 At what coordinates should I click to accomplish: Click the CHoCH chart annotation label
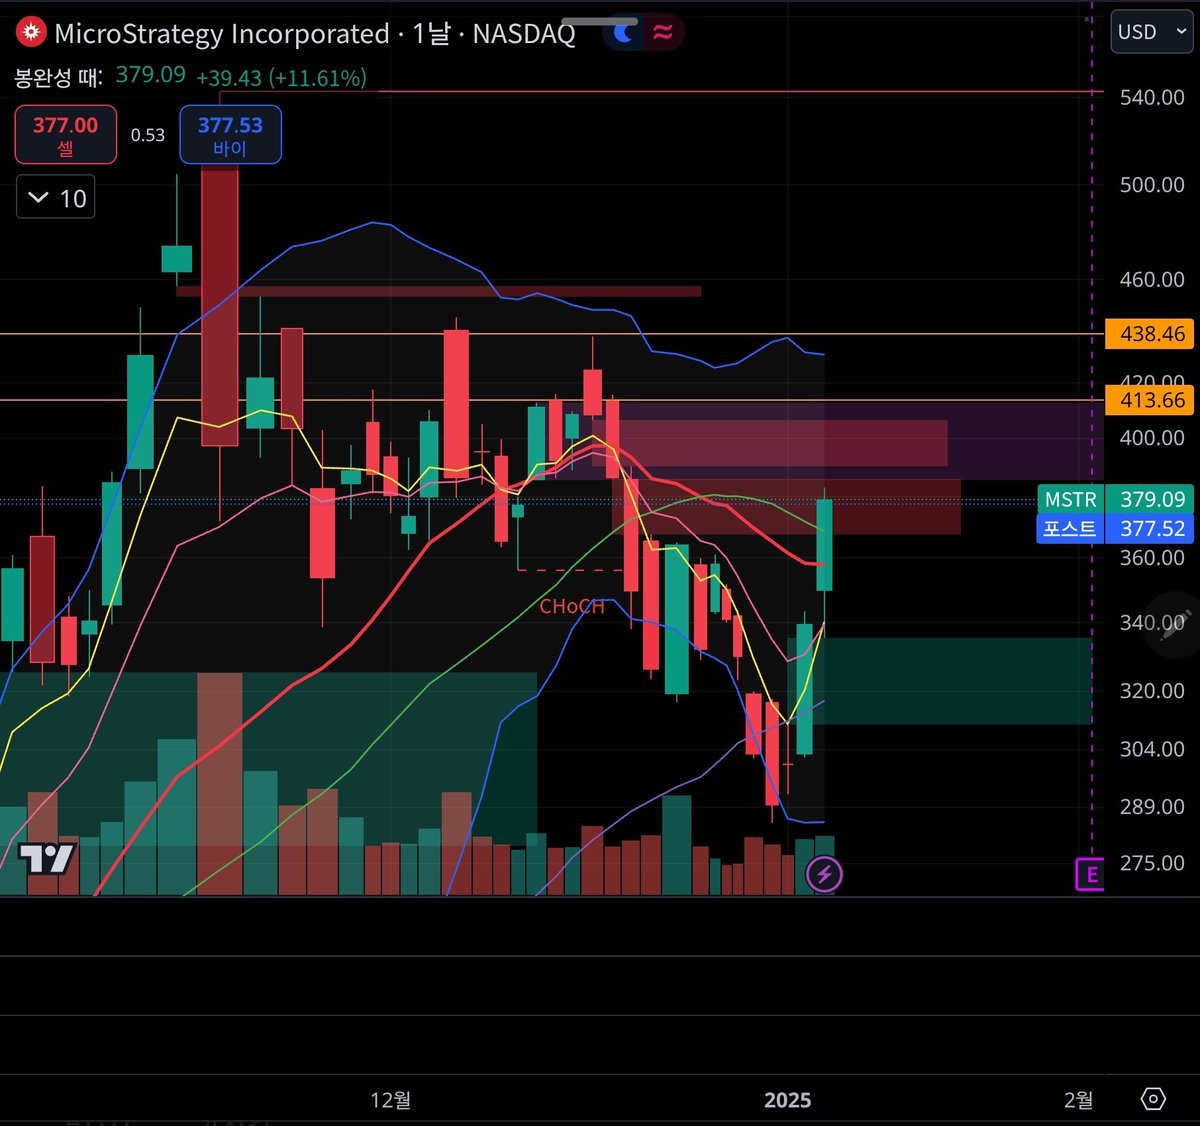pyautogui.click(x=572, y=606)
